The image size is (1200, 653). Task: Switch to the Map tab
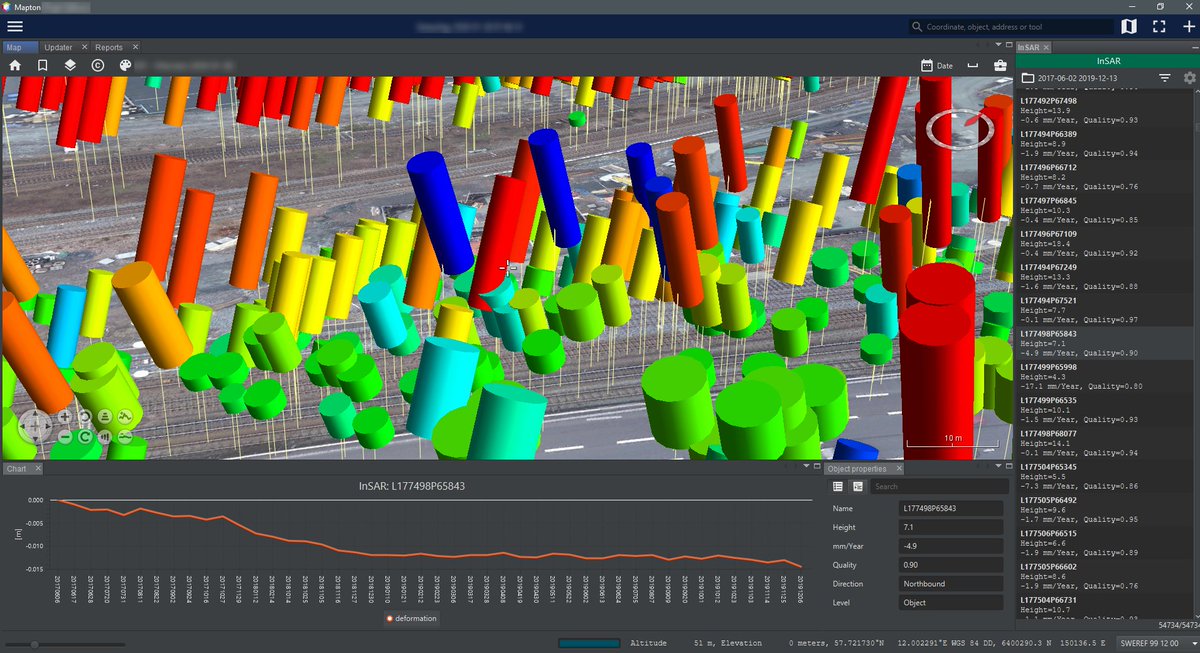(19, 47)
